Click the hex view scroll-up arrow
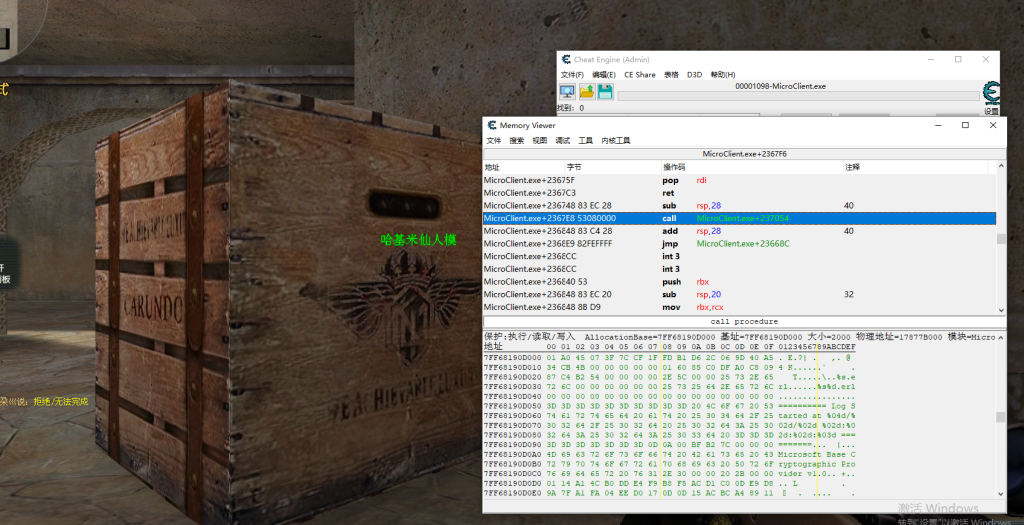The width and height of the screenshot is (1024, 525). click(x=1001, y=337)
